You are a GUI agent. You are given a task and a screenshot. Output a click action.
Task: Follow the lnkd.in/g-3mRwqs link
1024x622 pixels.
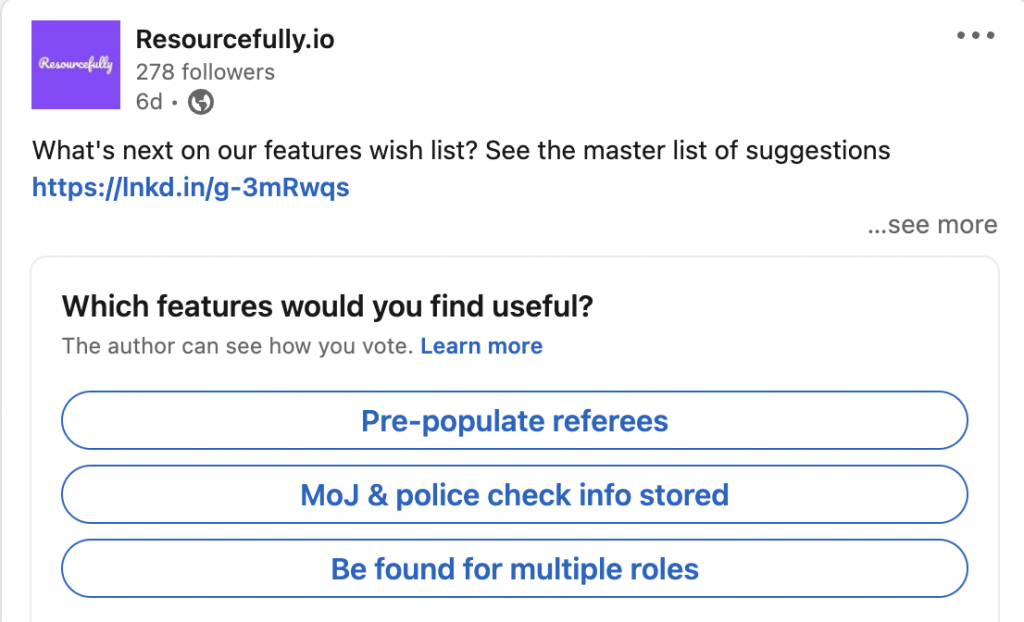[x=191, y=188]
